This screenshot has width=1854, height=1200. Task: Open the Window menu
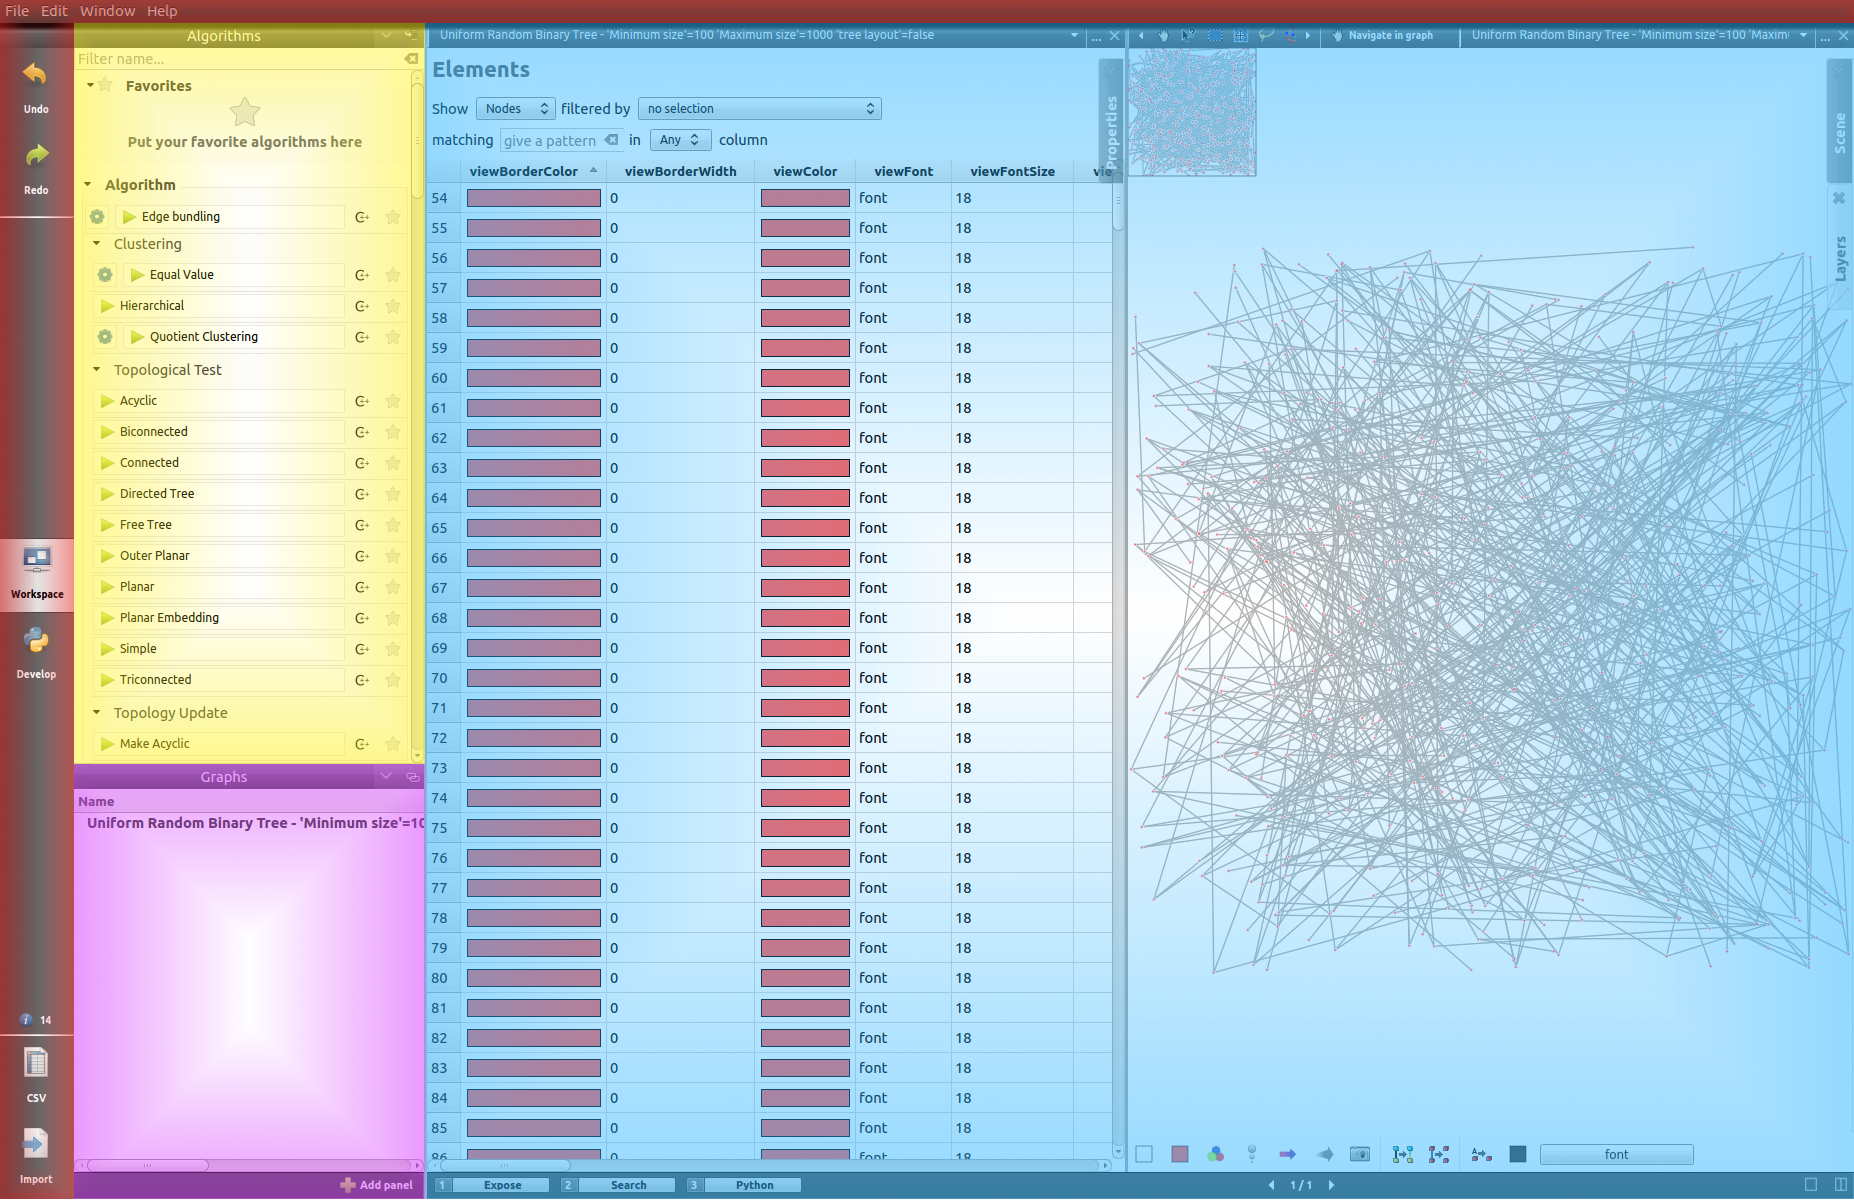point(107,11)
